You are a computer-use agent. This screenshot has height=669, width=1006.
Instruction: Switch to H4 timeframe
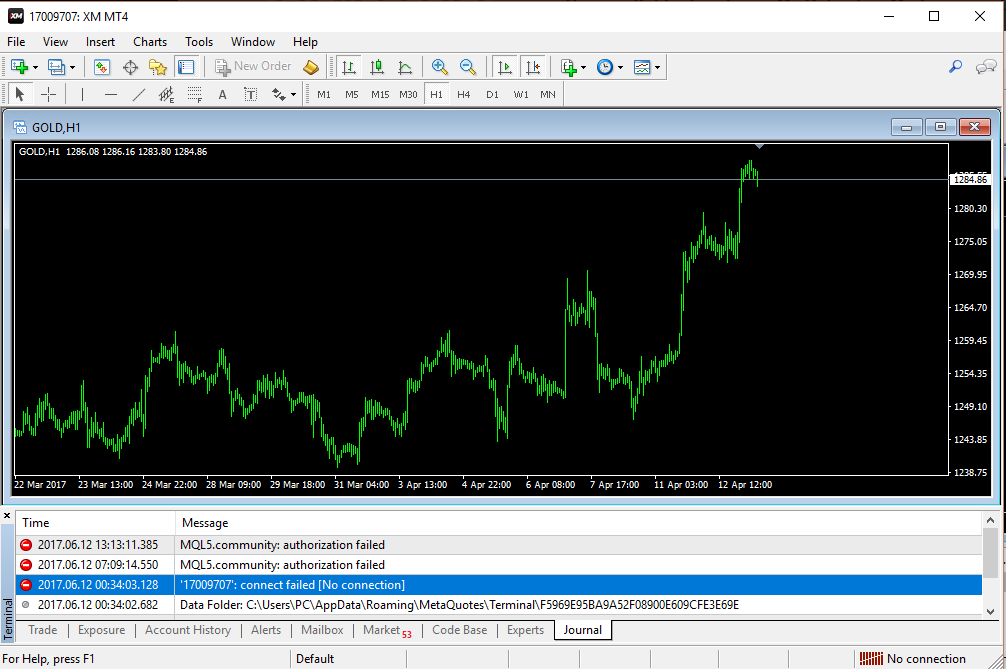(464, 94)
